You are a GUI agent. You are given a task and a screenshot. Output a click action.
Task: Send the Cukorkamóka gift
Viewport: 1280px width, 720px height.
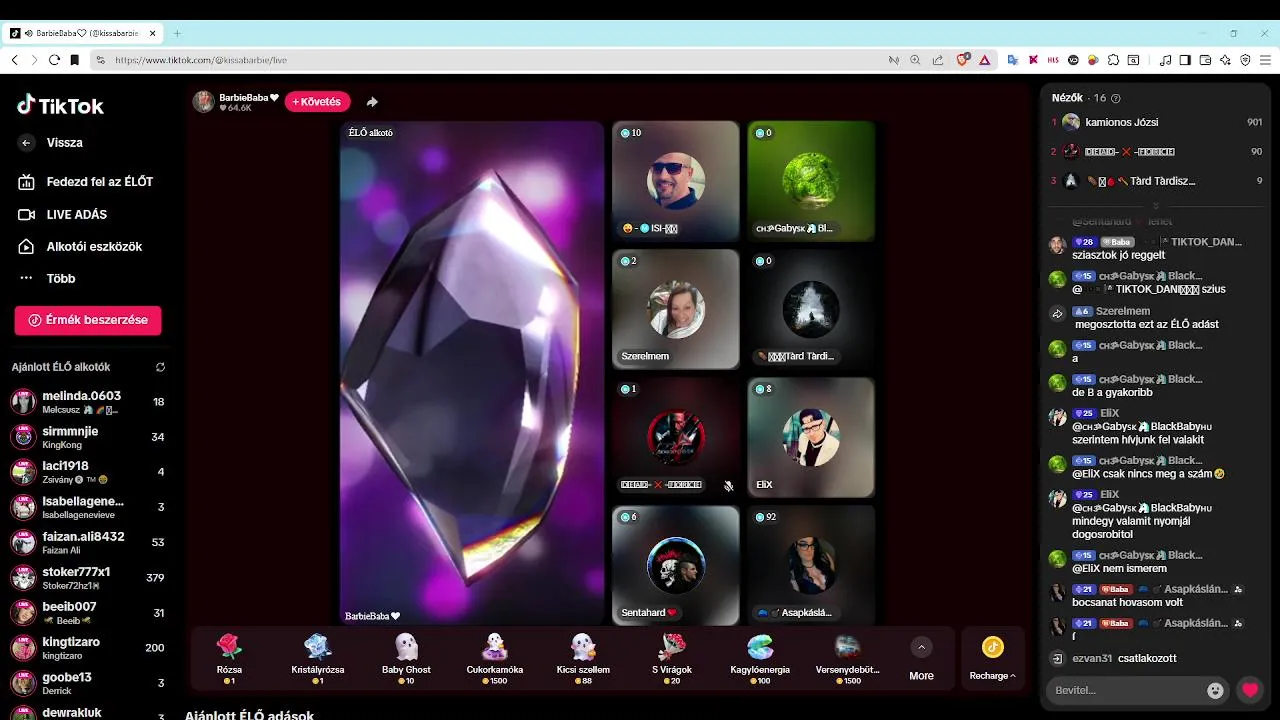495,657
